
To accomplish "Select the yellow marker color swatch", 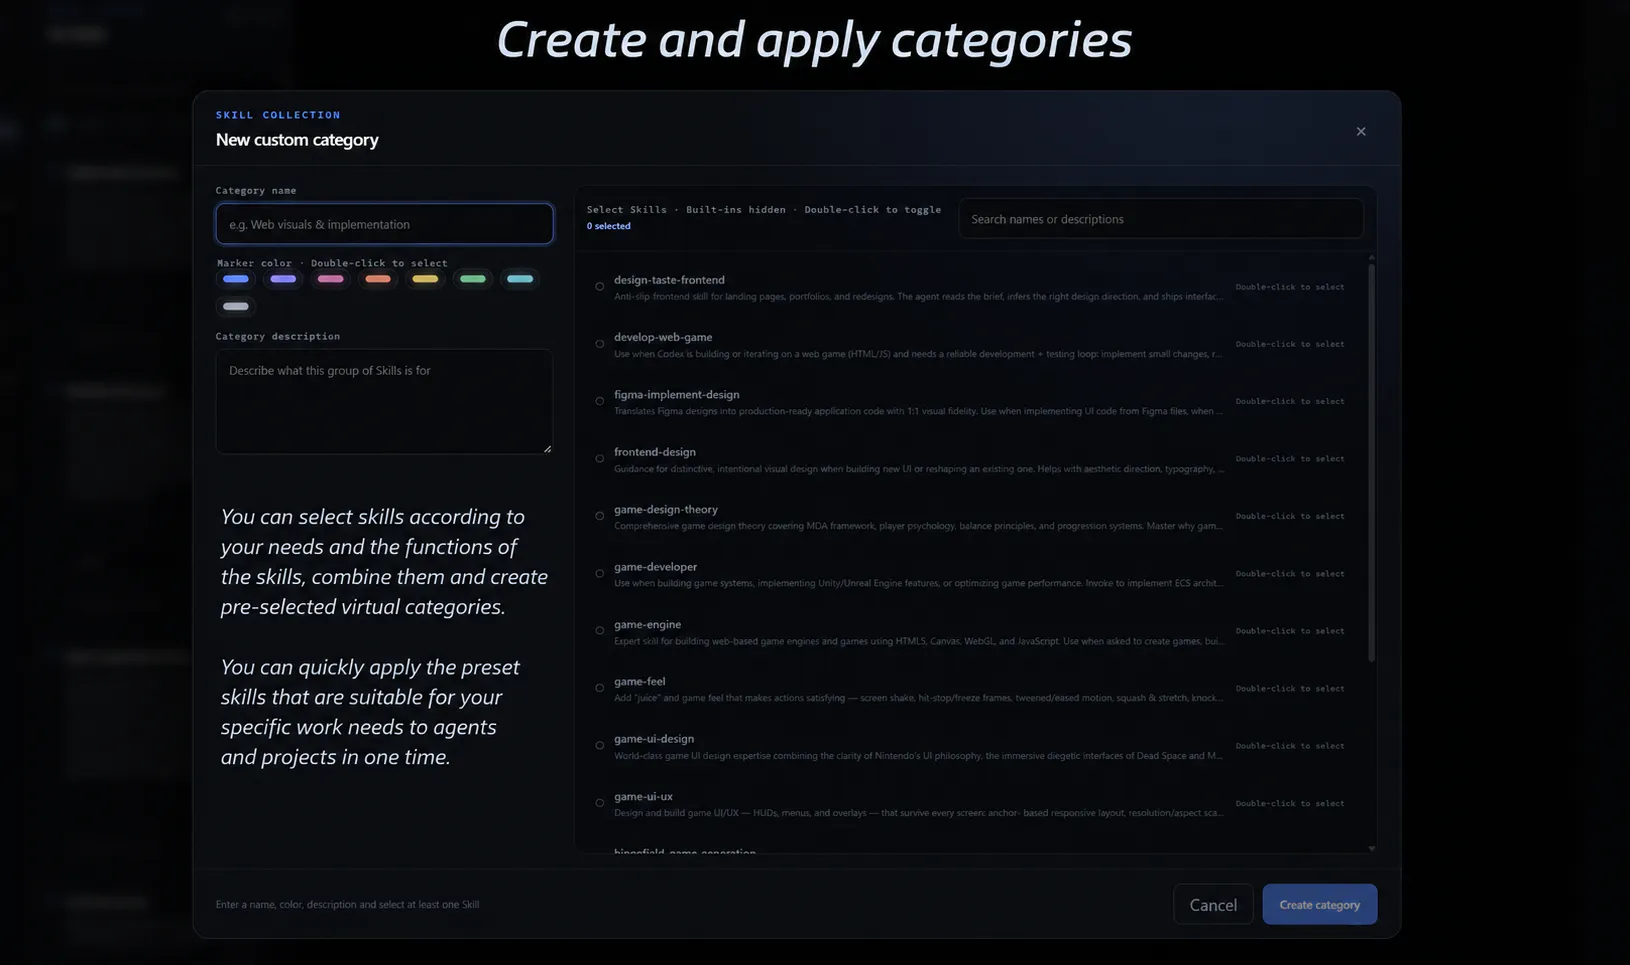I will point(425,279).
